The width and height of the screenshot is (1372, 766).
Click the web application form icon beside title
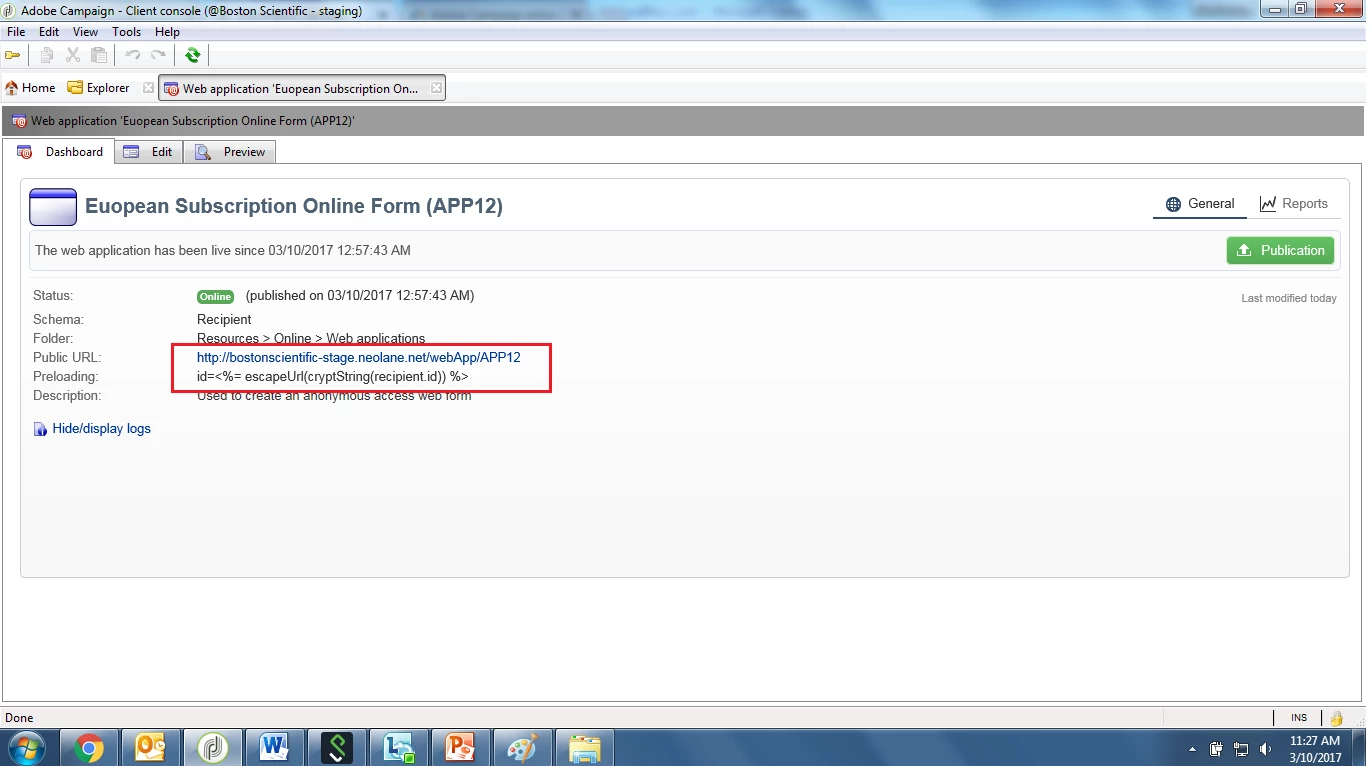(53, 206)
